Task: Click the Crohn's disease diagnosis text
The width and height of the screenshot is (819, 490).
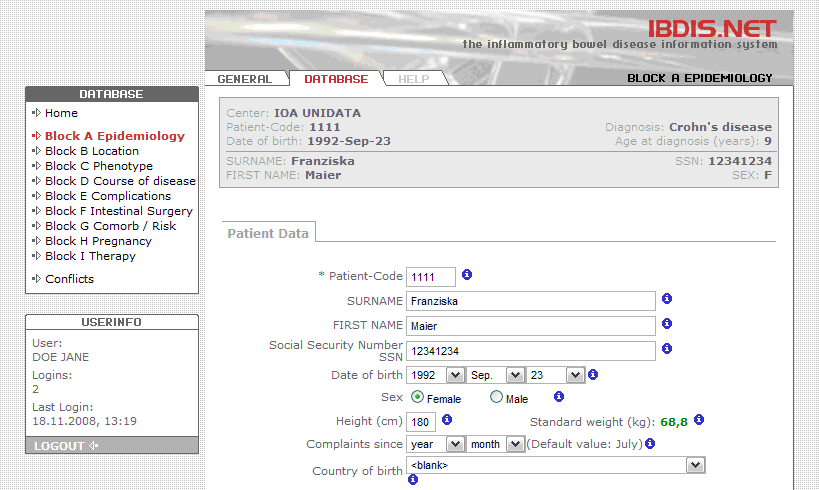Action: click(x=720, y=127)
